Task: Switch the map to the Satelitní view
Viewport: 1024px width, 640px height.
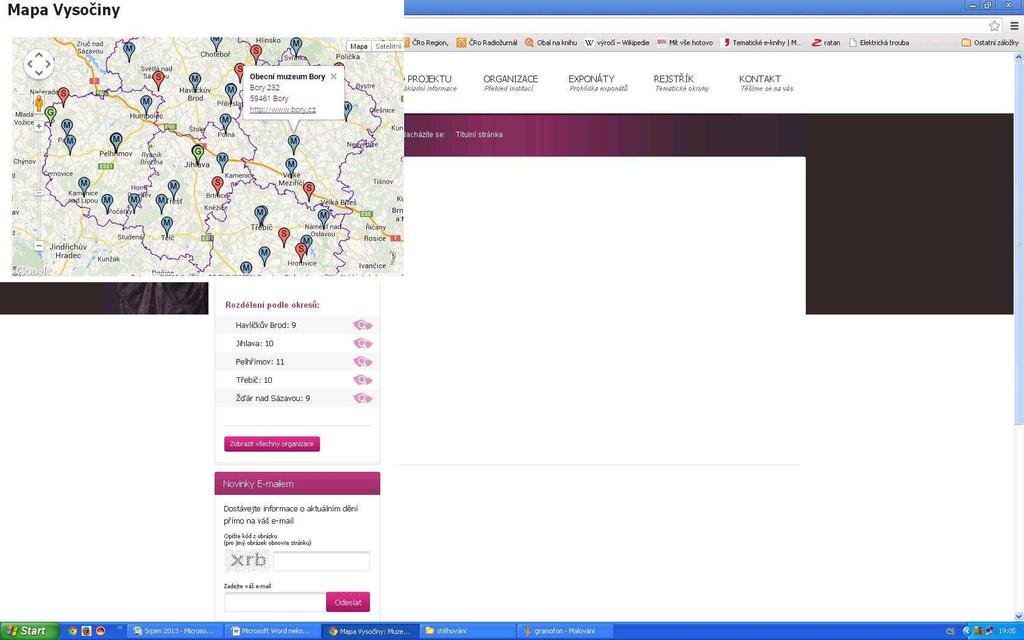Action: [388, 46]
